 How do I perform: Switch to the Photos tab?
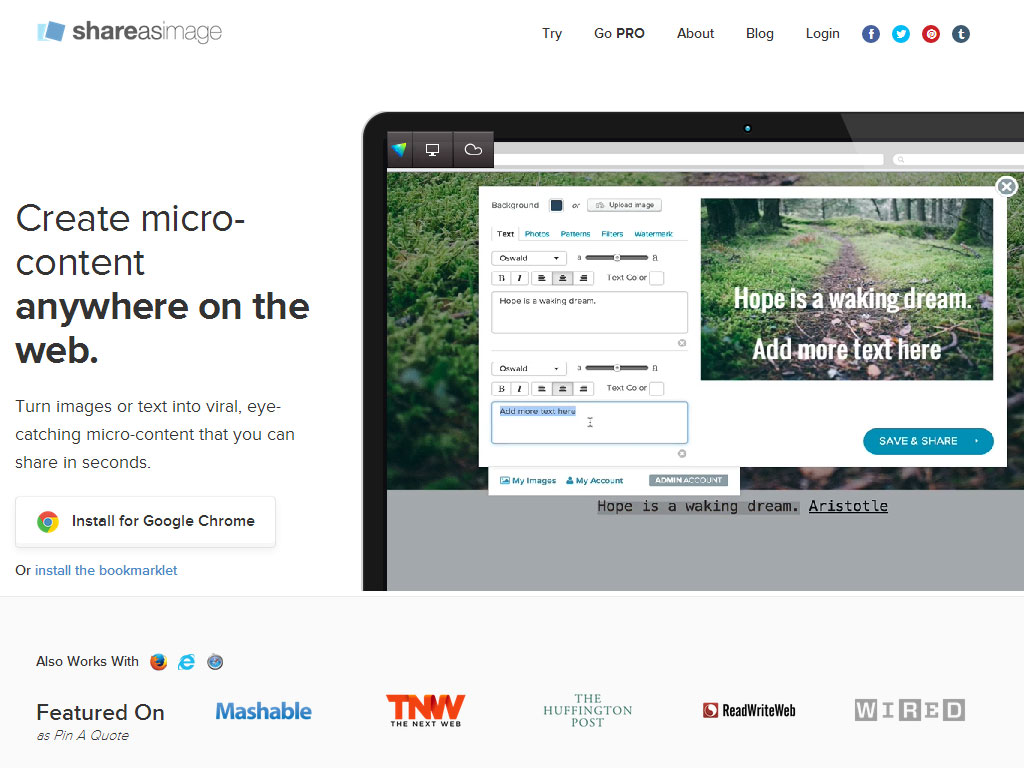(537, 234)
